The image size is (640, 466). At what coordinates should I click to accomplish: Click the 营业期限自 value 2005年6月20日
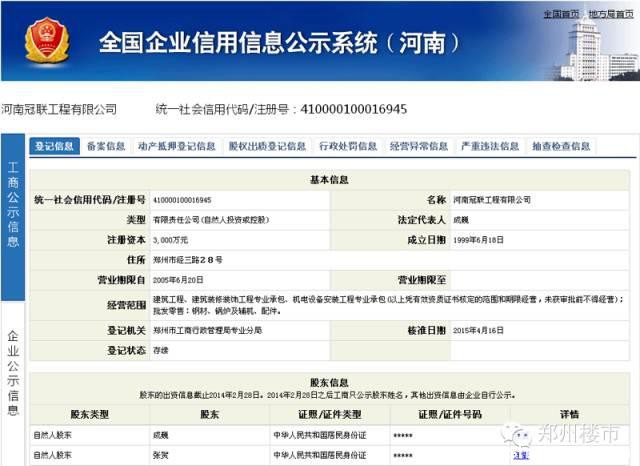pos(178,280)
